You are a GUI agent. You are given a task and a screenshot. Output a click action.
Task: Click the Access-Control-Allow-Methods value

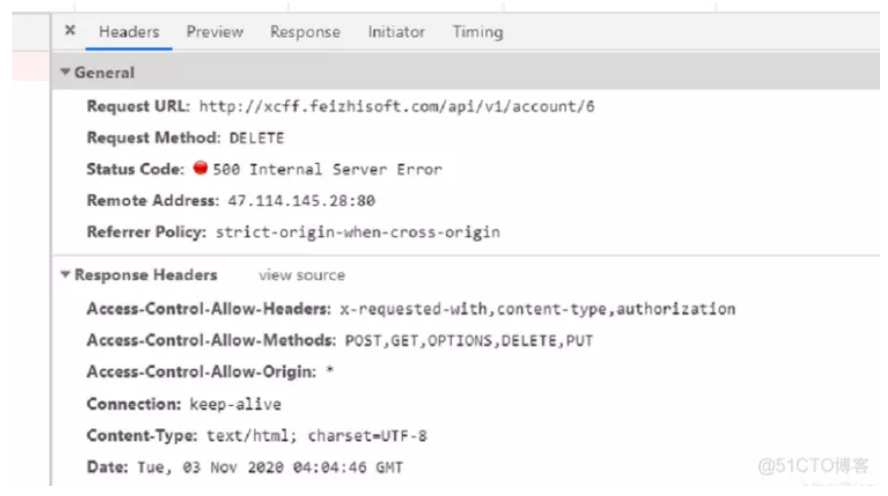[x=469, y=341]
